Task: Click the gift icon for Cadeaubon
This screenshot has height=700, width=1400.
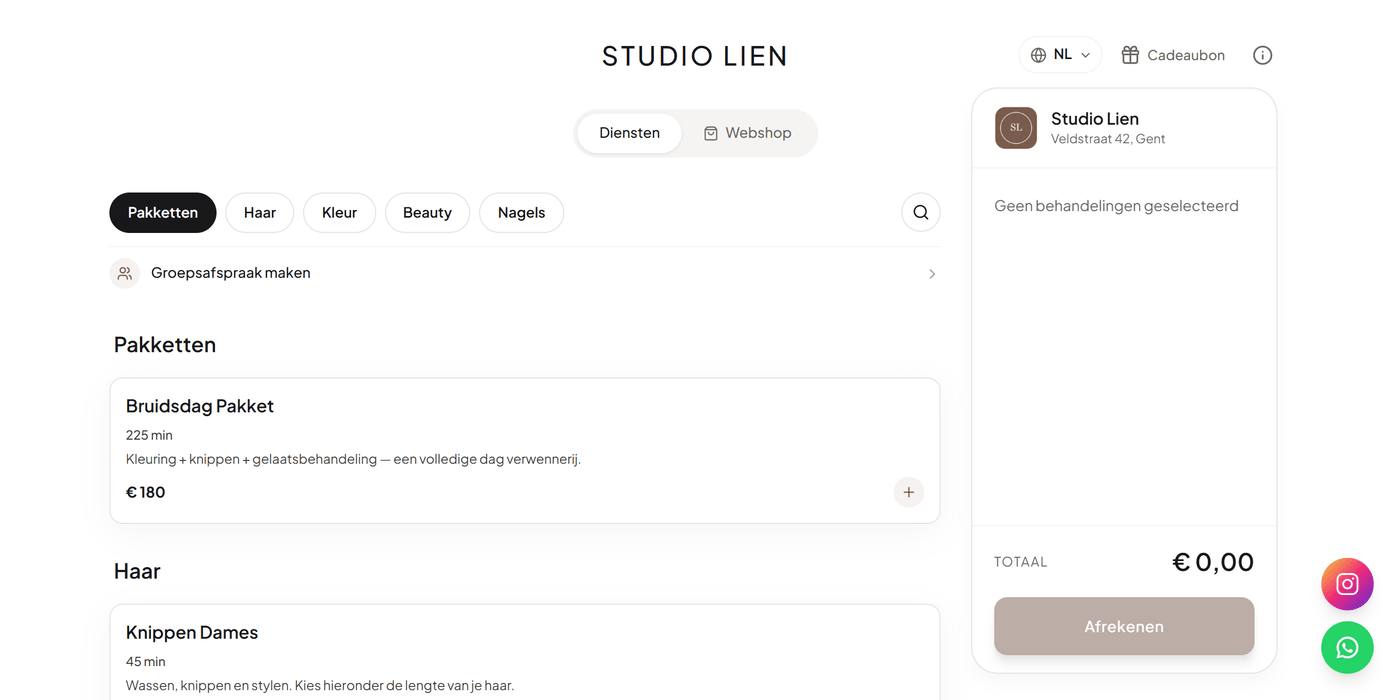Action: click(1130, 55)
